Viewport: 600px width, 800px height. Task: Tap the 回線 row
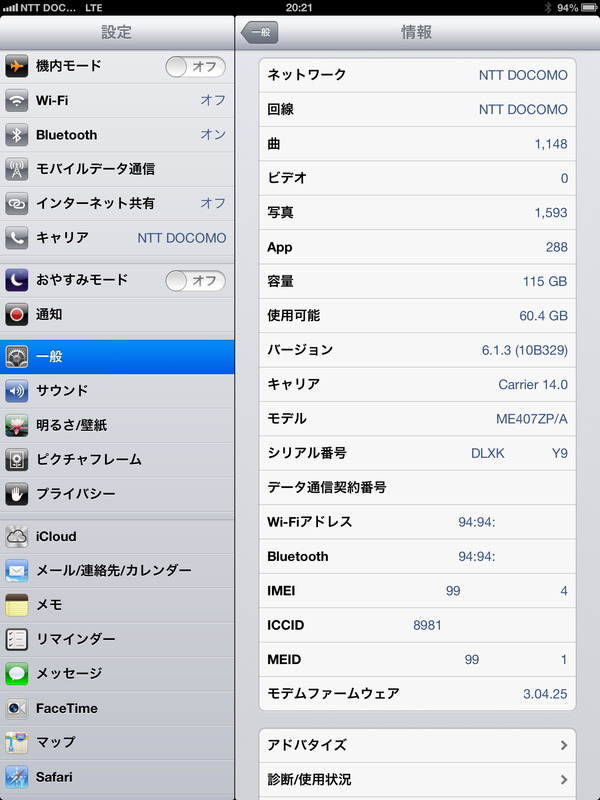pyautogui.click(x=417, y=109)
